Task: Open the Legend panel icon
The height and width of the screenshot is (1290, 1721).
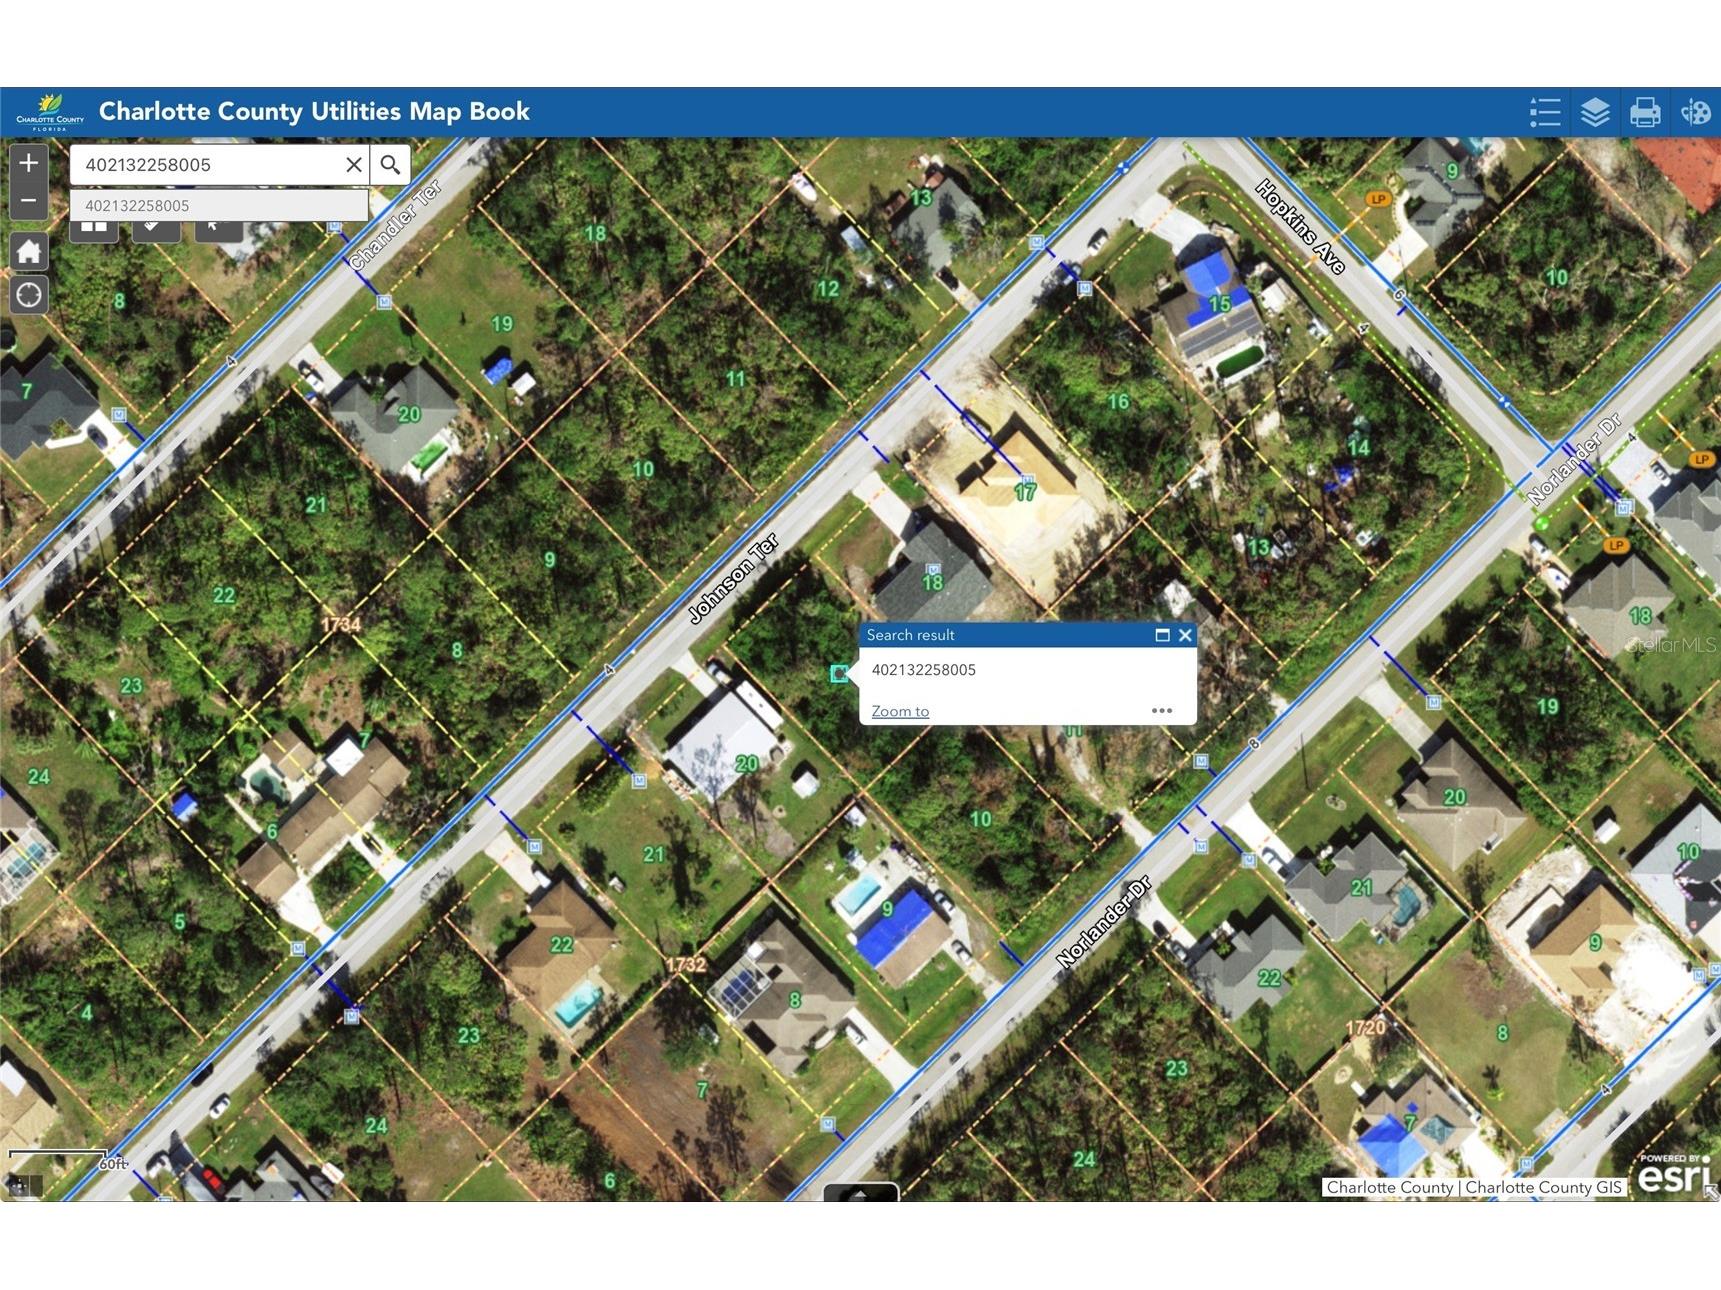Action: (1545, 112)
